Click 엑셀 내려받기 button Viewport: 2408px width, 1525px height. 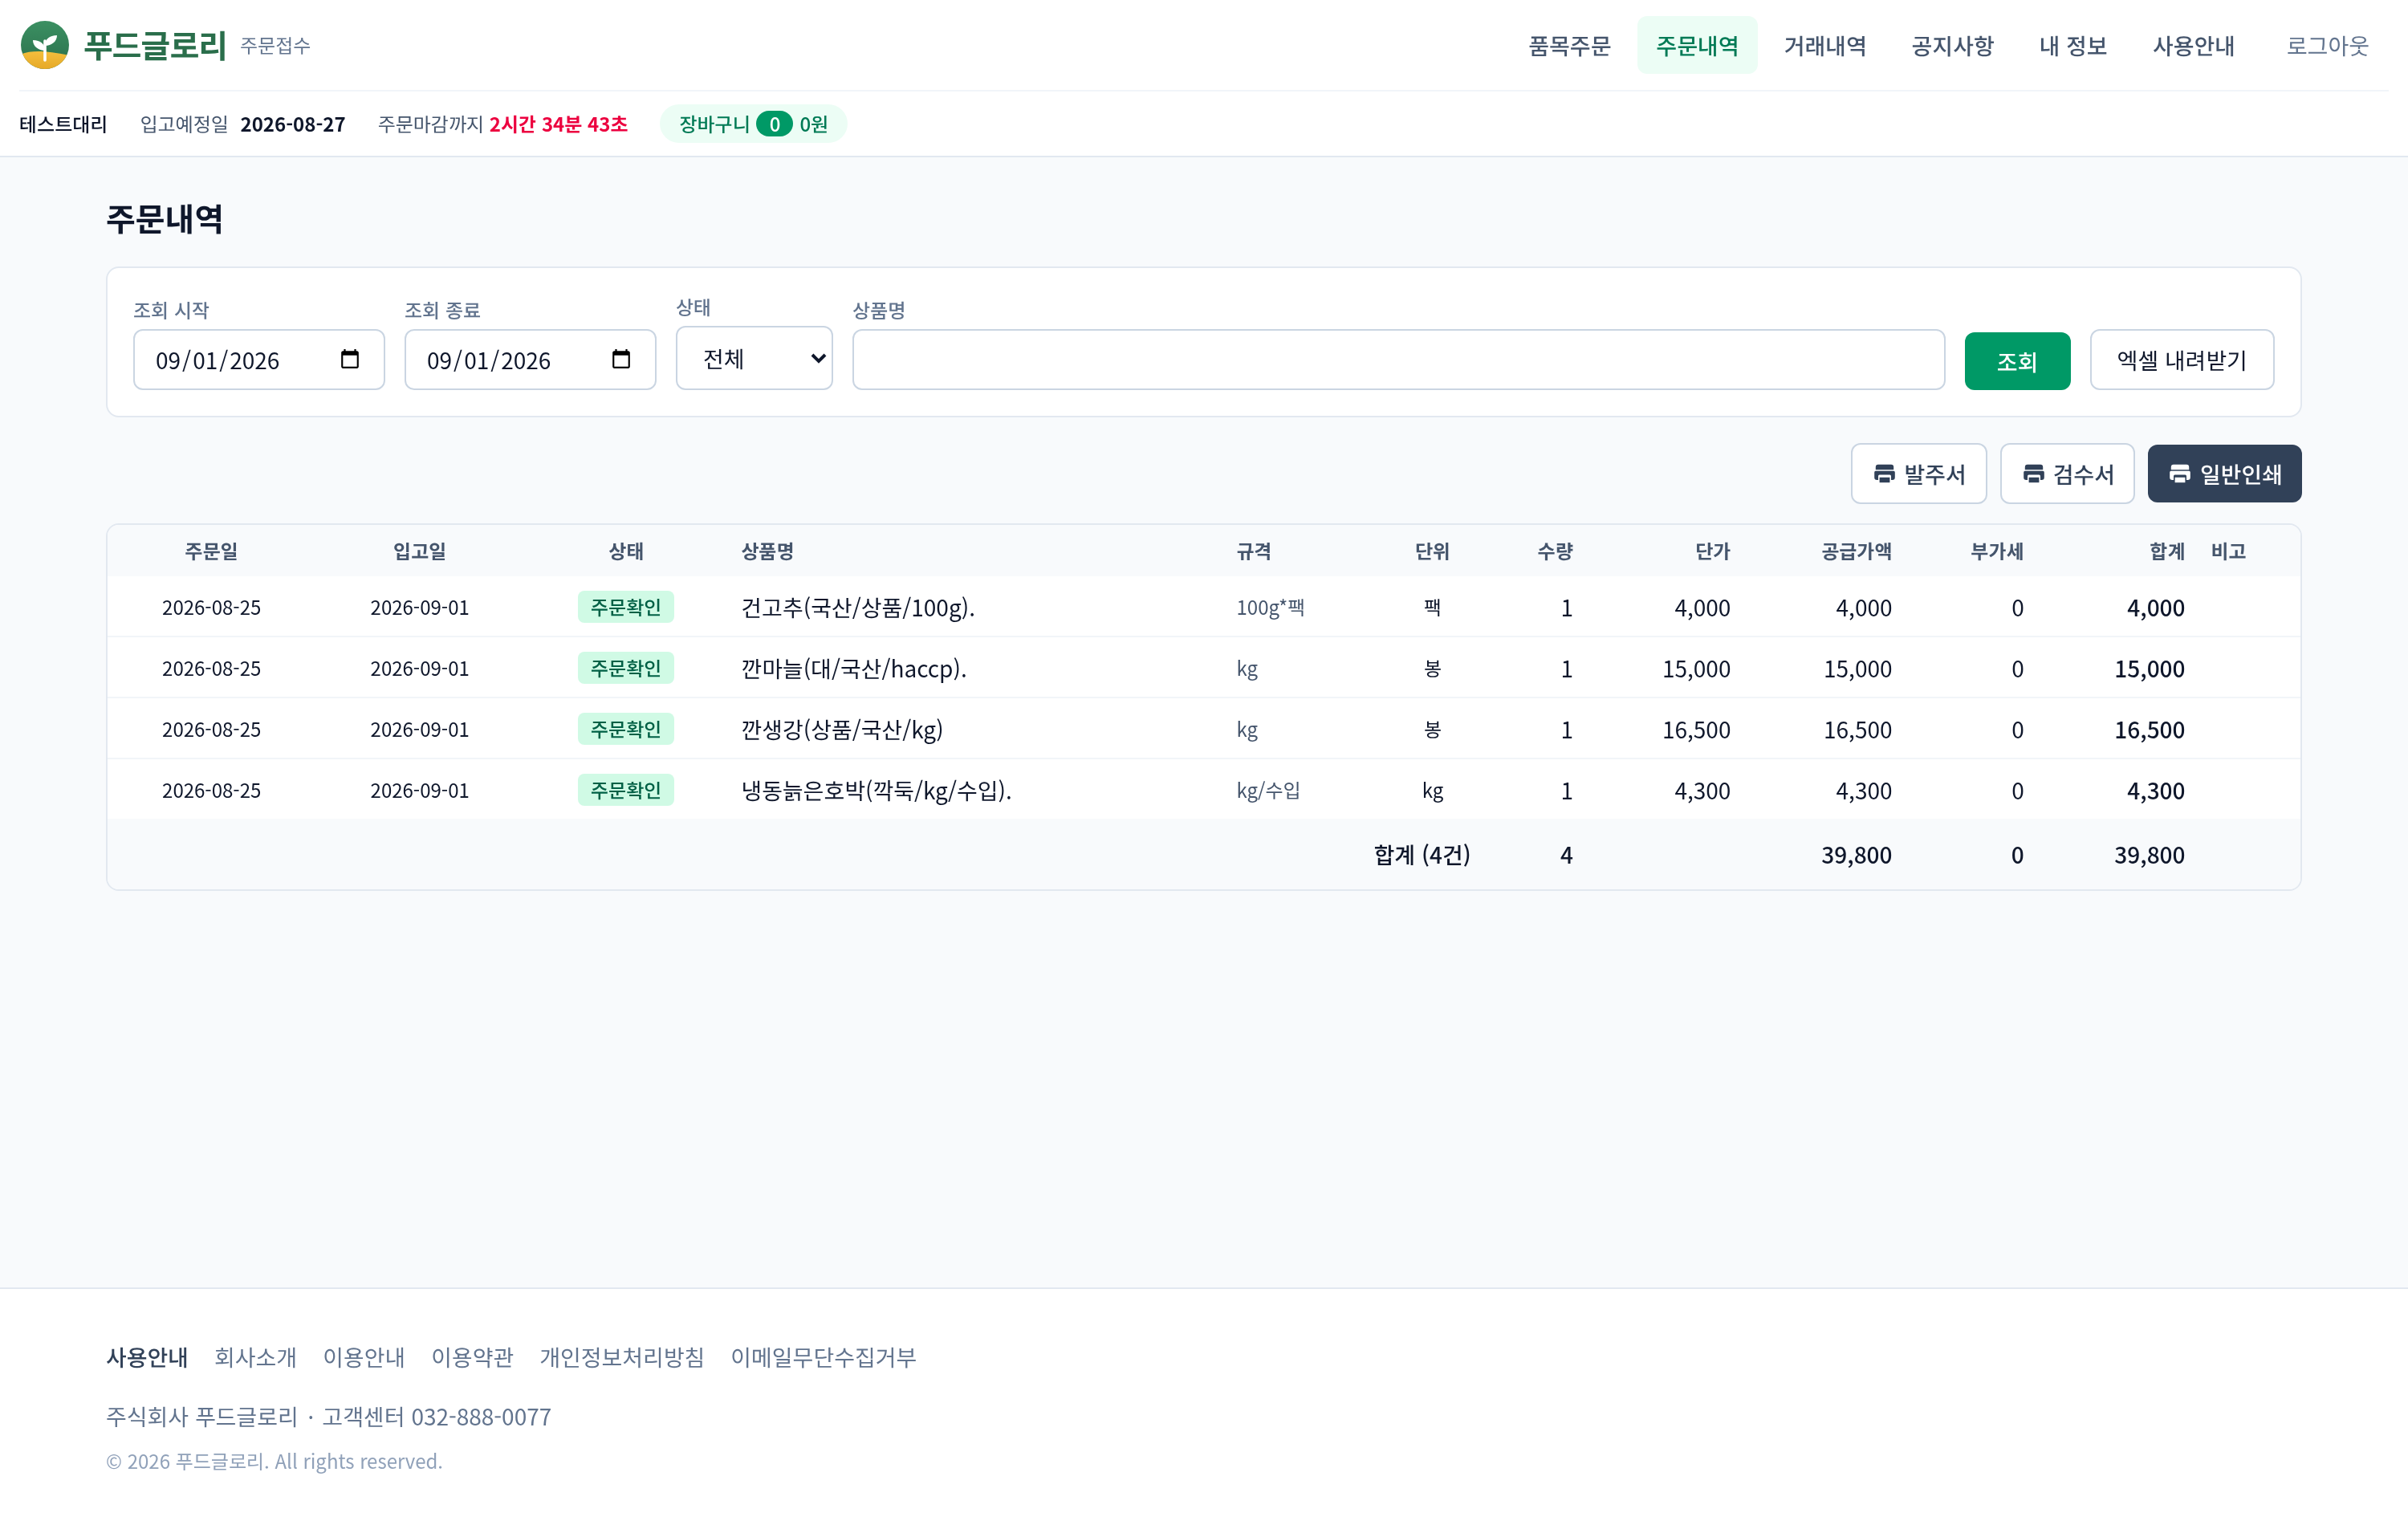pos(2182,360)
